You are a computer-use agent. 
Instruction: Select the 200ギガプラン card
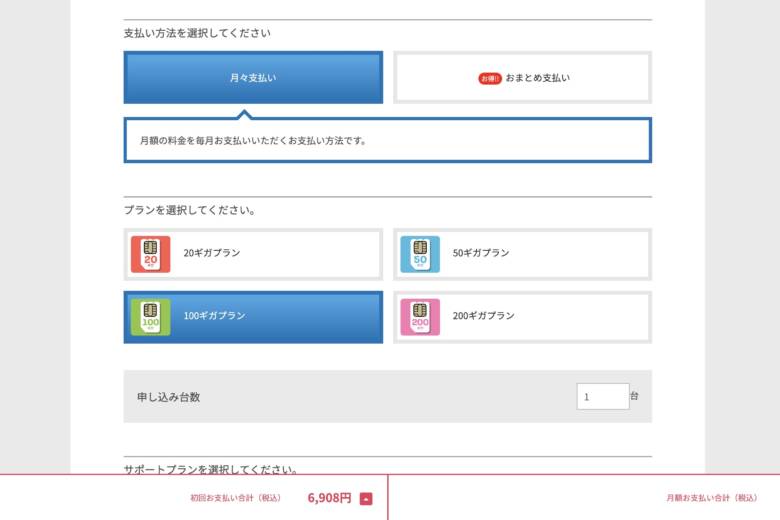pyautogui.click(x=522, y=317)
